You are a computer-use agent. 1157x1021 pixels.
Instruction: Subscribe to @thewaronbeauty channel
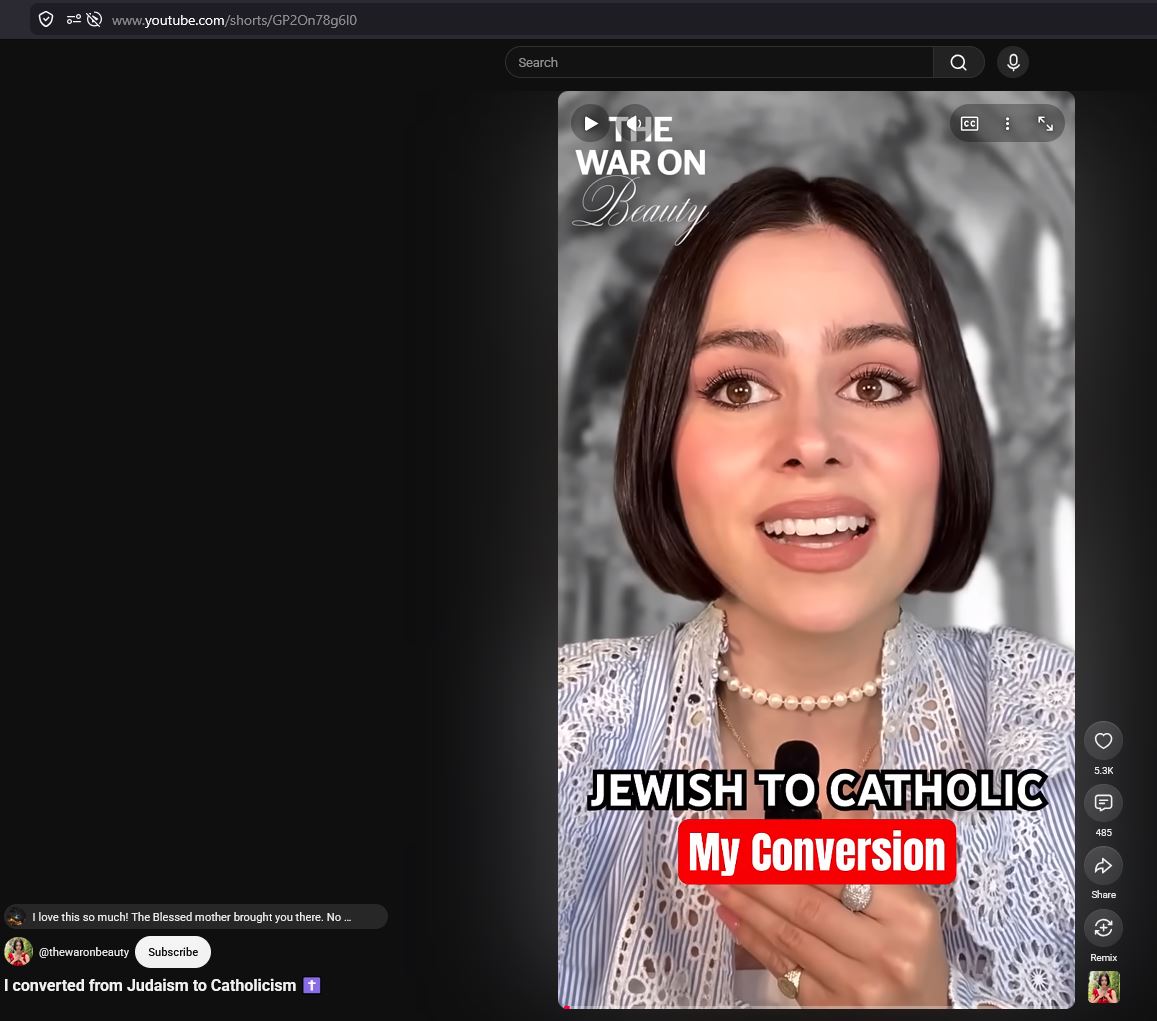pyautogui.click(x=173, y=952)
